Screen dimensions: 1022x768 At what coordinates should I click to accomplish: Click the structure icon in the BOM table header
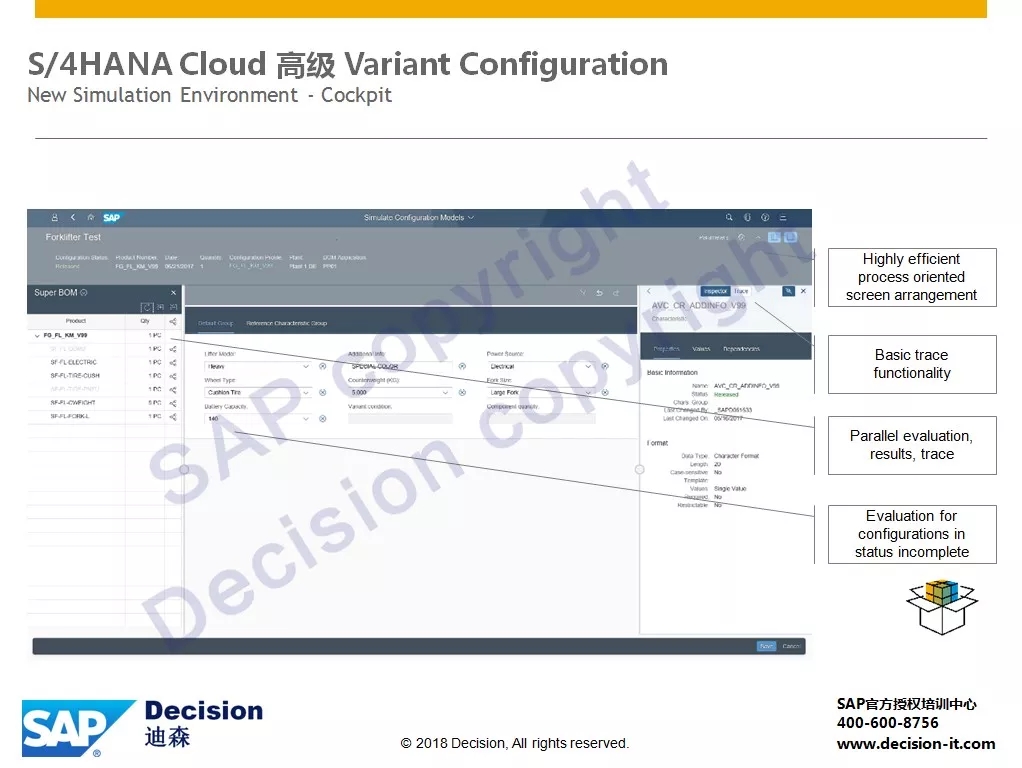(173, 321)
